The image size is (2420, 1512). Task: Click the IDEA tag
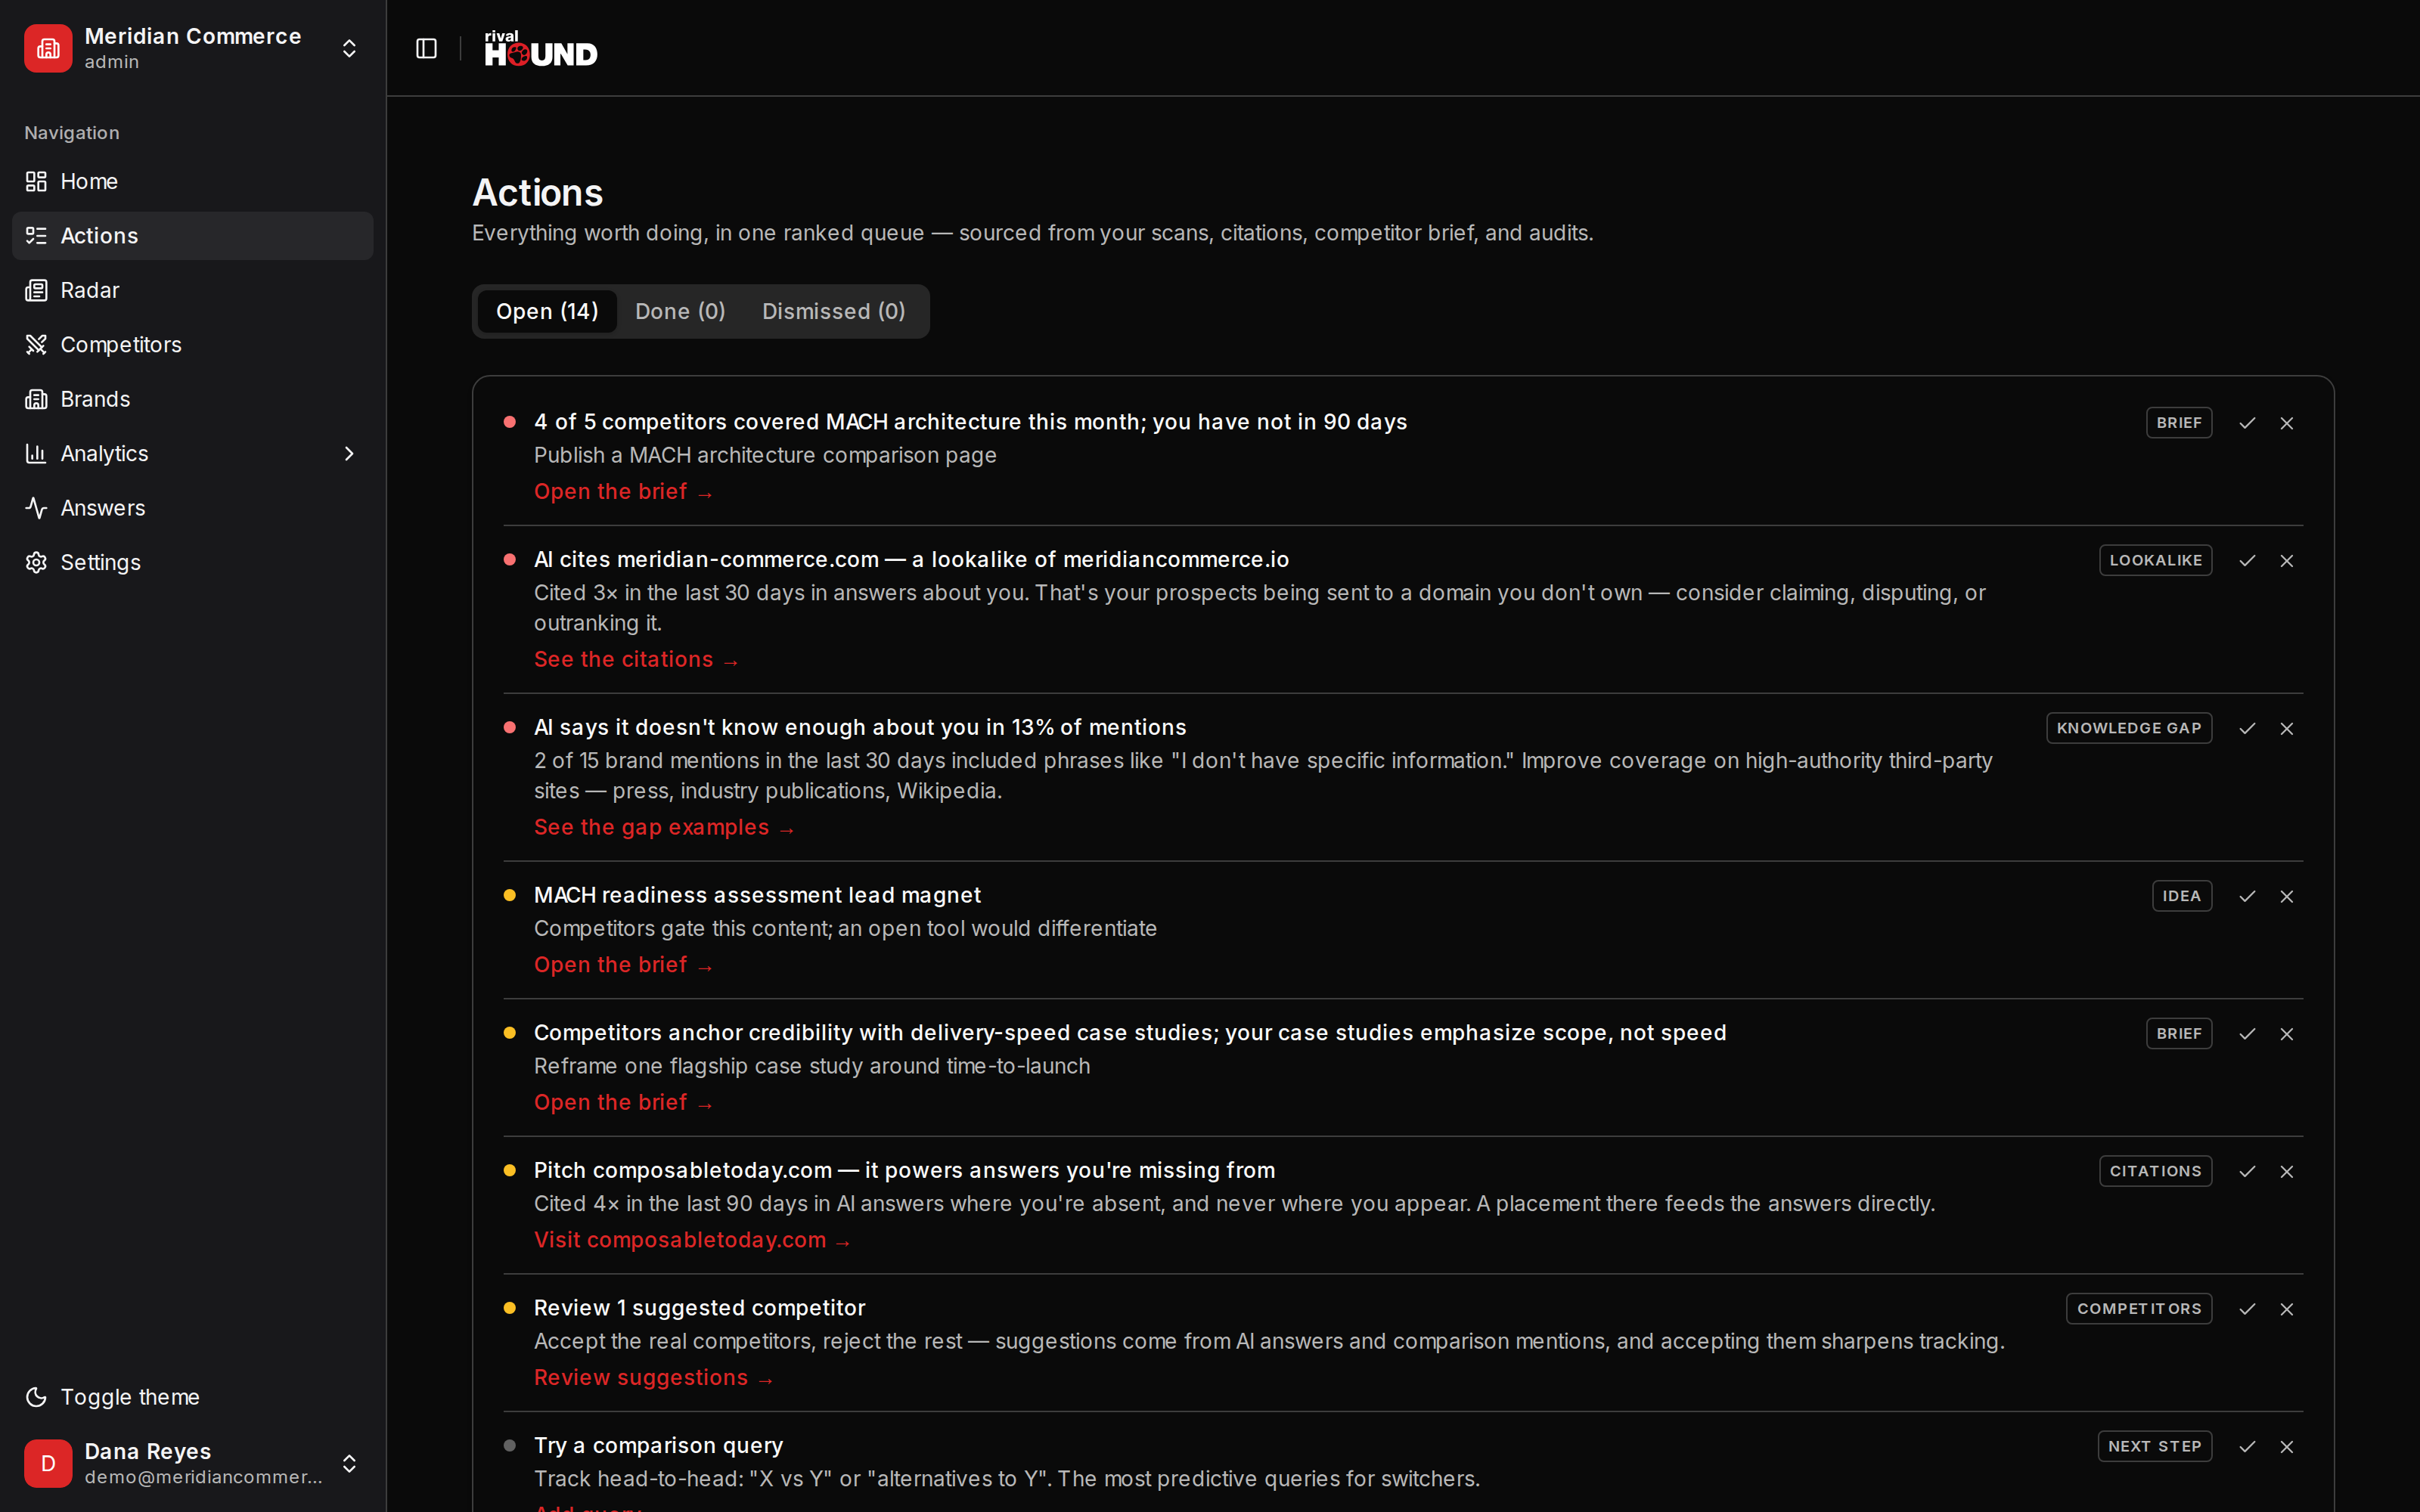click(2182, 897)
